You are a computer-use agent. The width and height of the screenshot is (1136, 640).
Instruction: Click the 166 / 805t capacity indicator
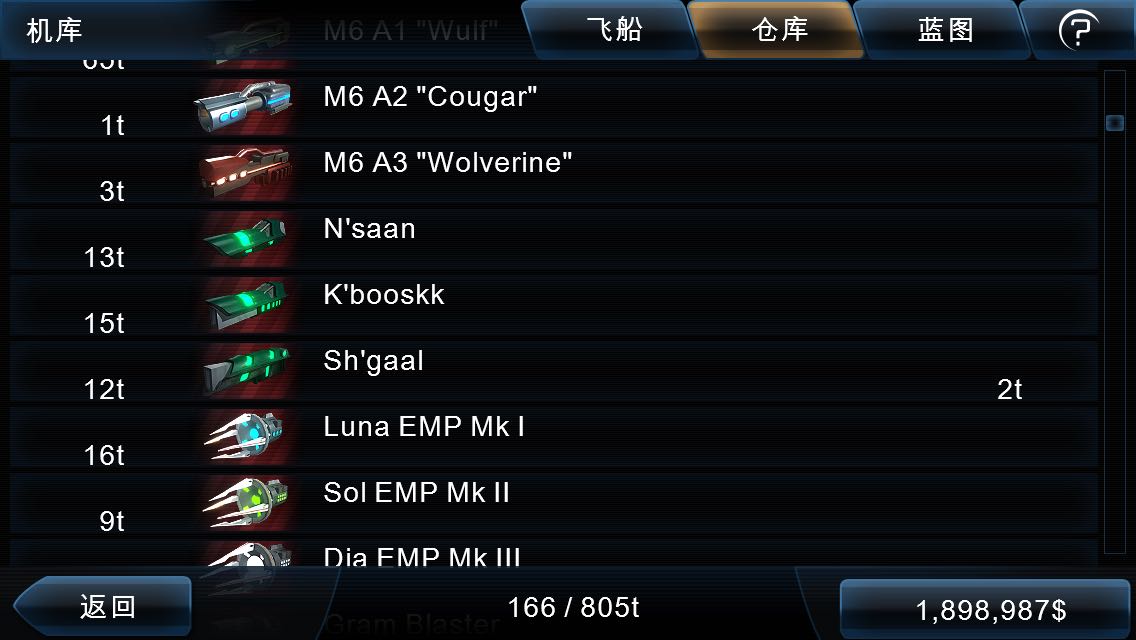click(x=573, y=607)
